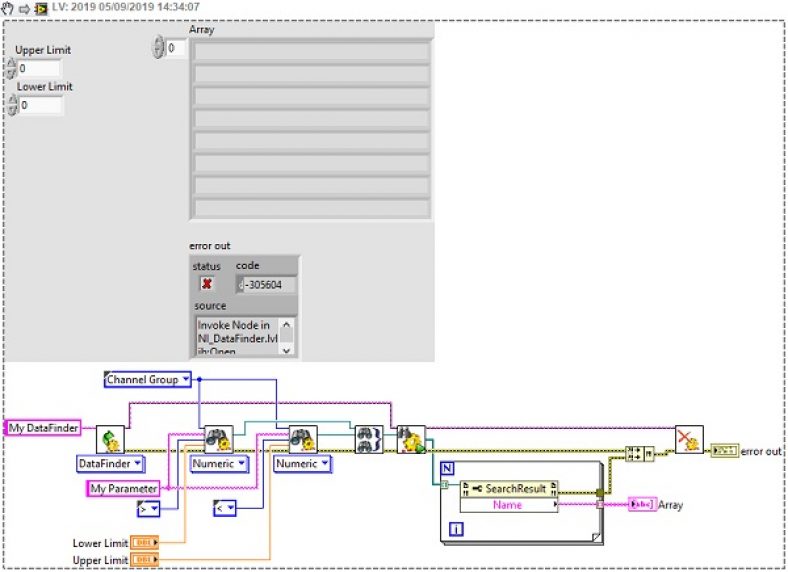Click the N count terminal of For Loop

(447, 468)
